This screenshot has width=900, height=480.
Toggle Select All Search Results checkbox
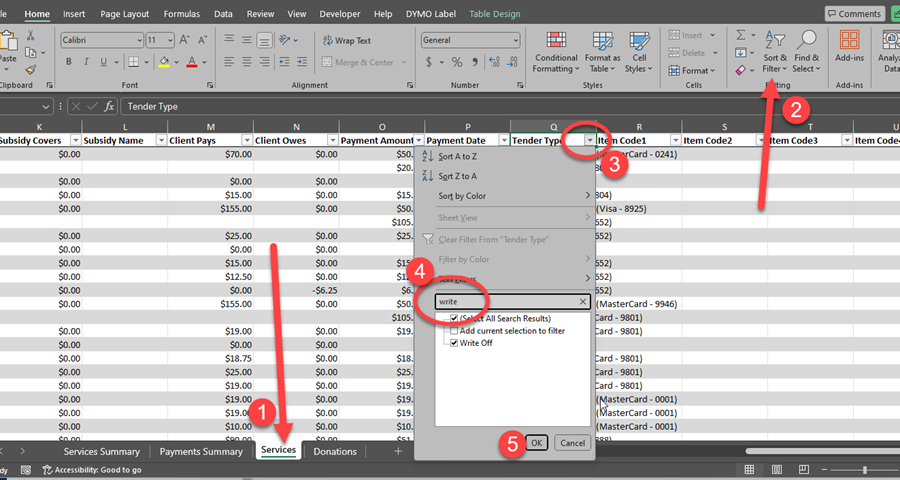pyautogui.click(x=454, y=318)
